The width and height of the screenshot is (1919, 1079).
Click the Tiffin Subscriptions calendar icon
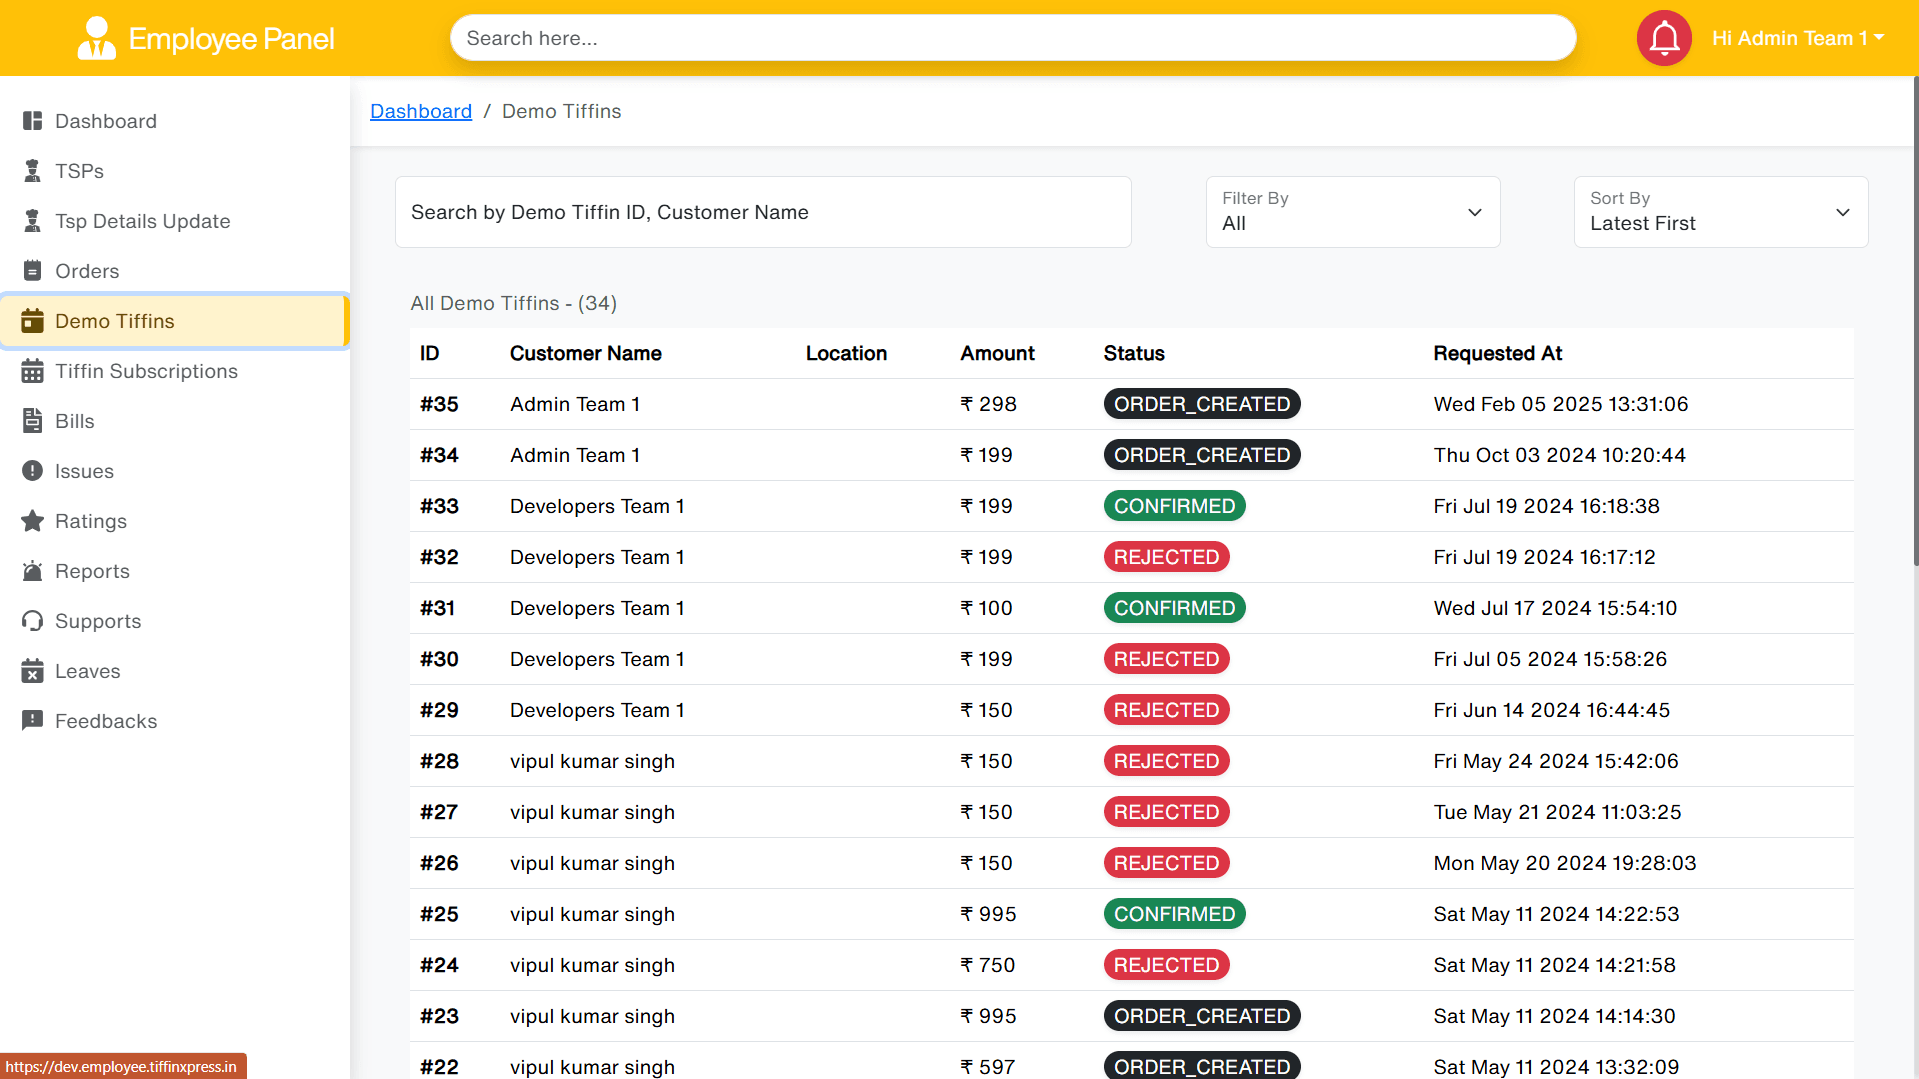click(x=32, y=371)
